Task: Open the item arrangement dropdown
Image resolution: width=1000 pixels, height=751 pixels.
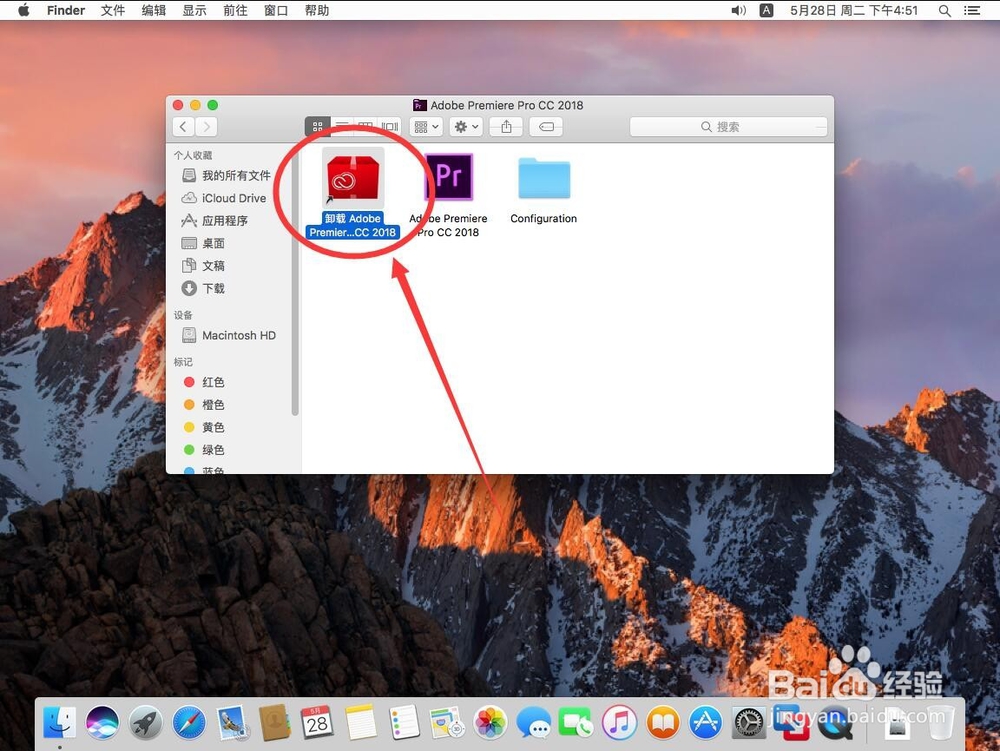Action: click(x=426, y=127)
